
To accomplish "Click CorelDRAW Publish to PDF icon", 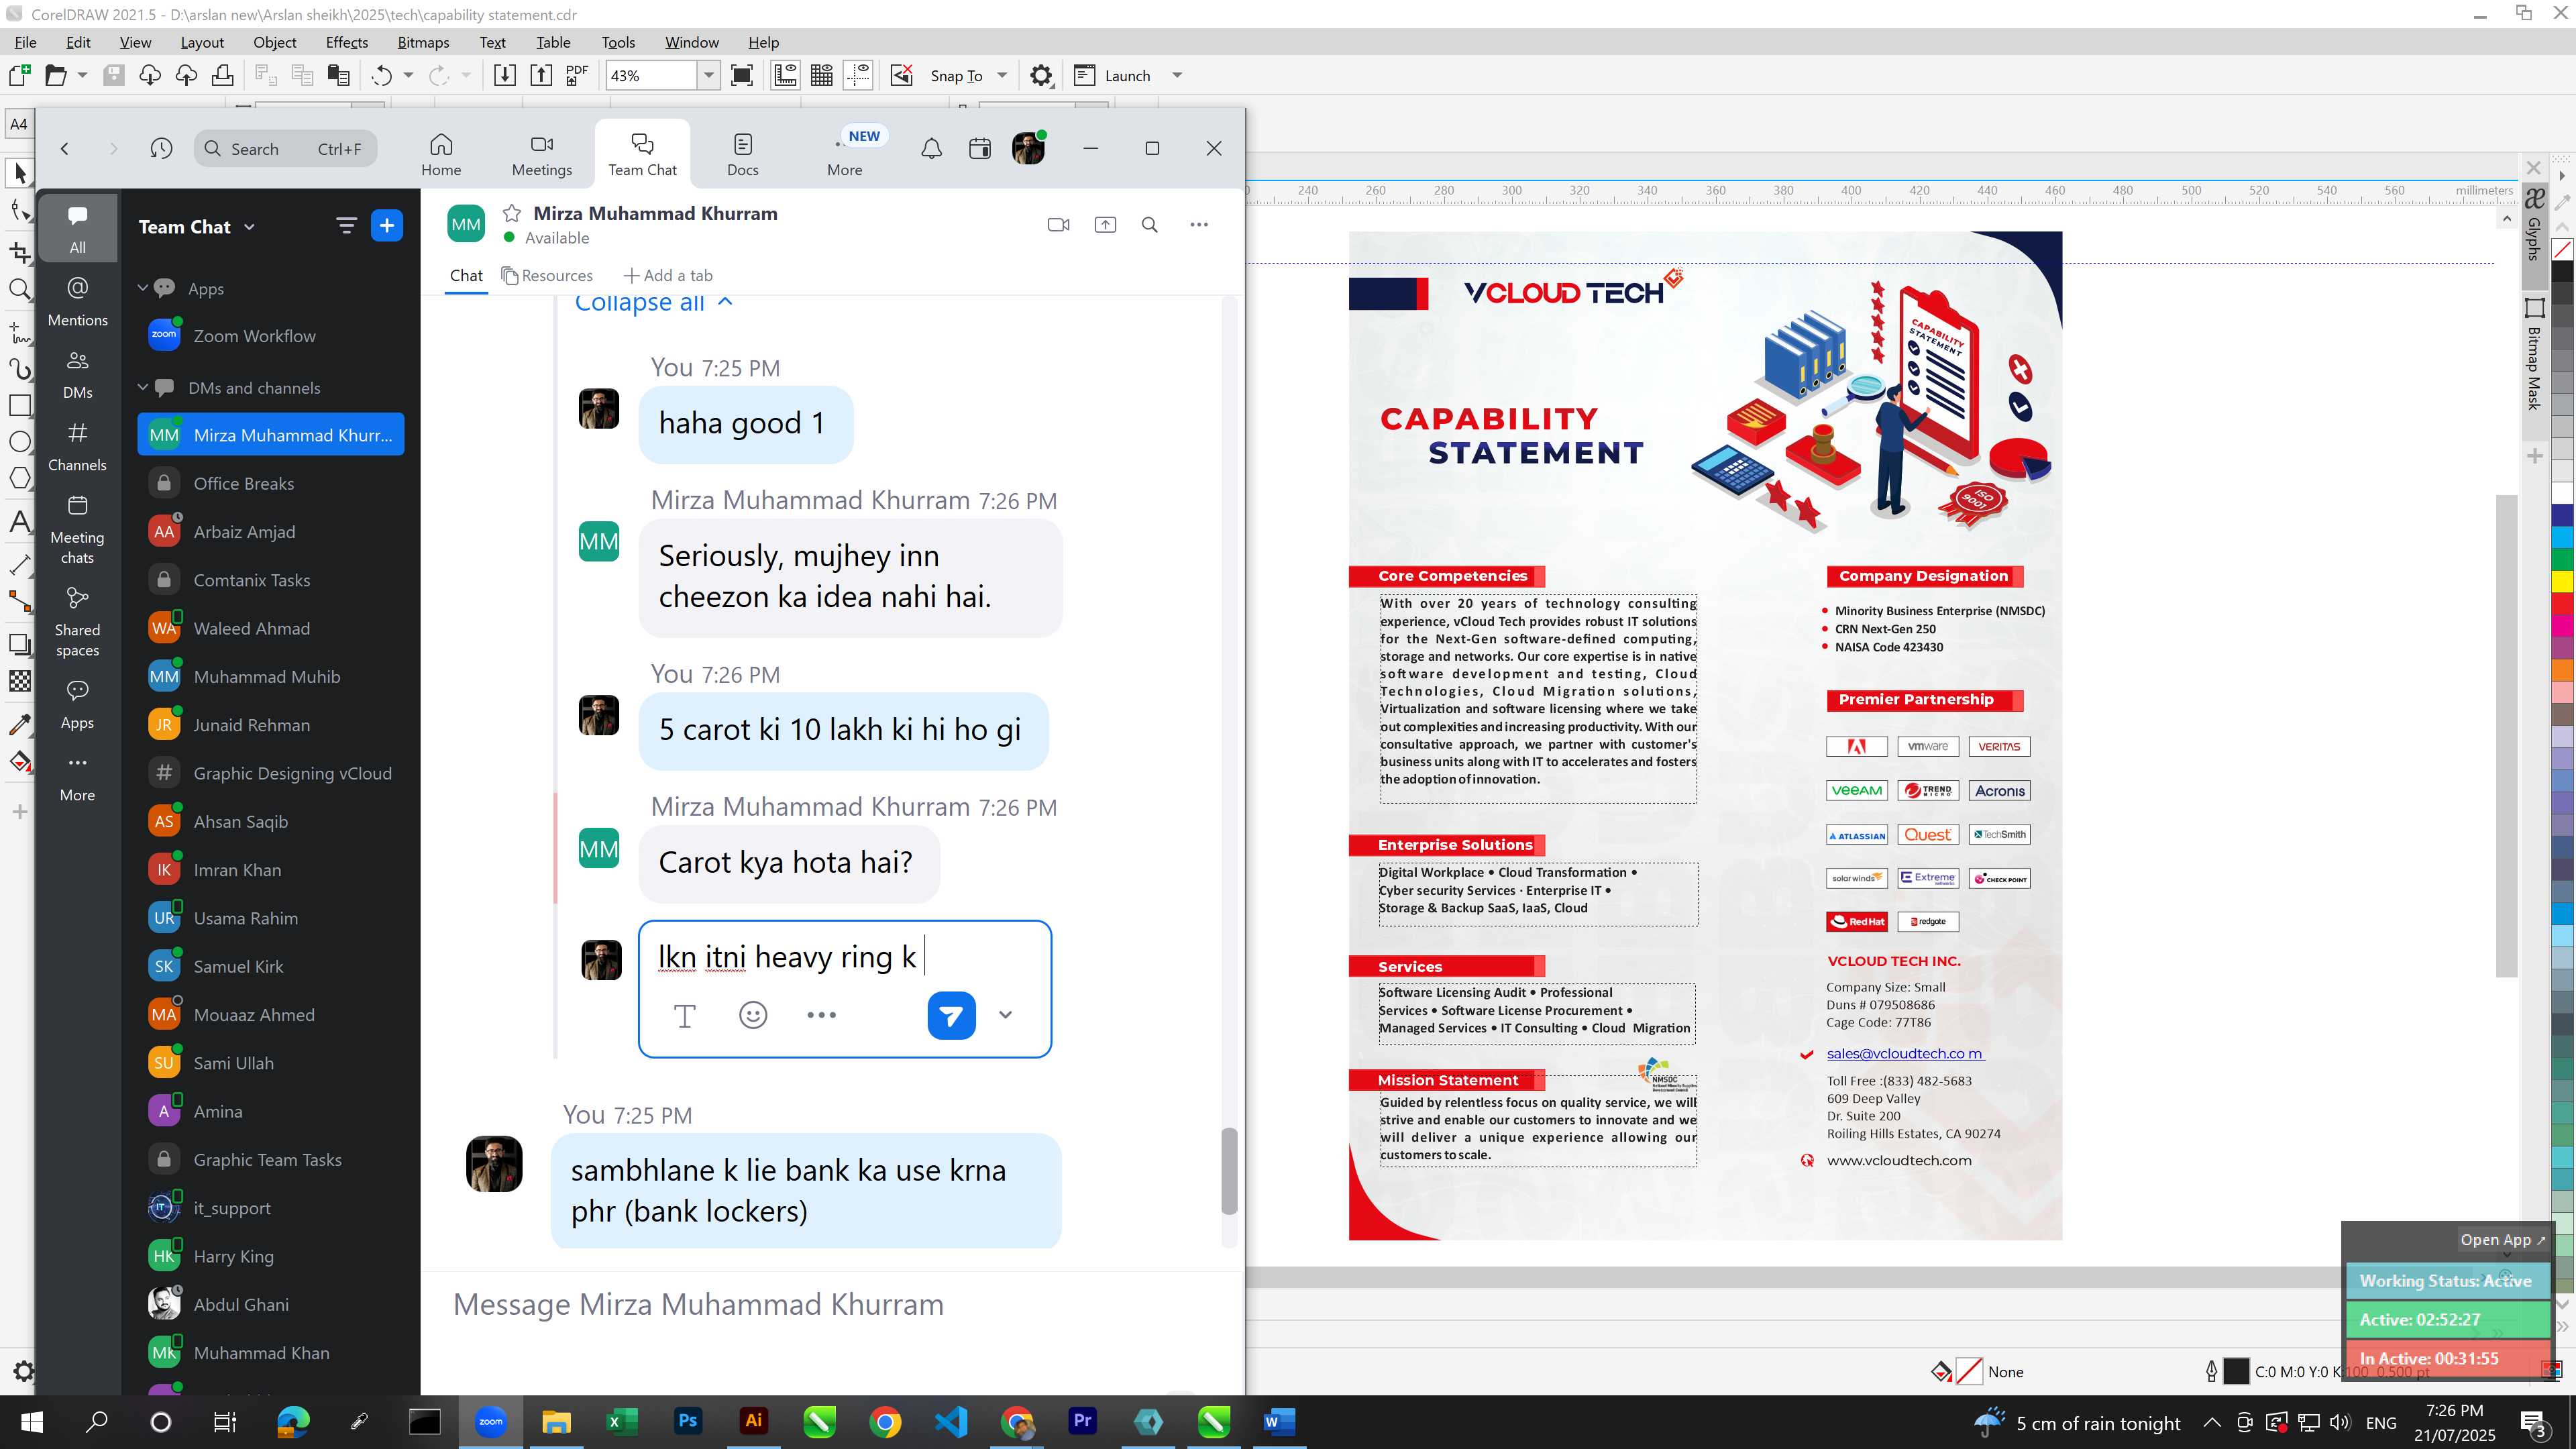I will (x=577, y=76).
